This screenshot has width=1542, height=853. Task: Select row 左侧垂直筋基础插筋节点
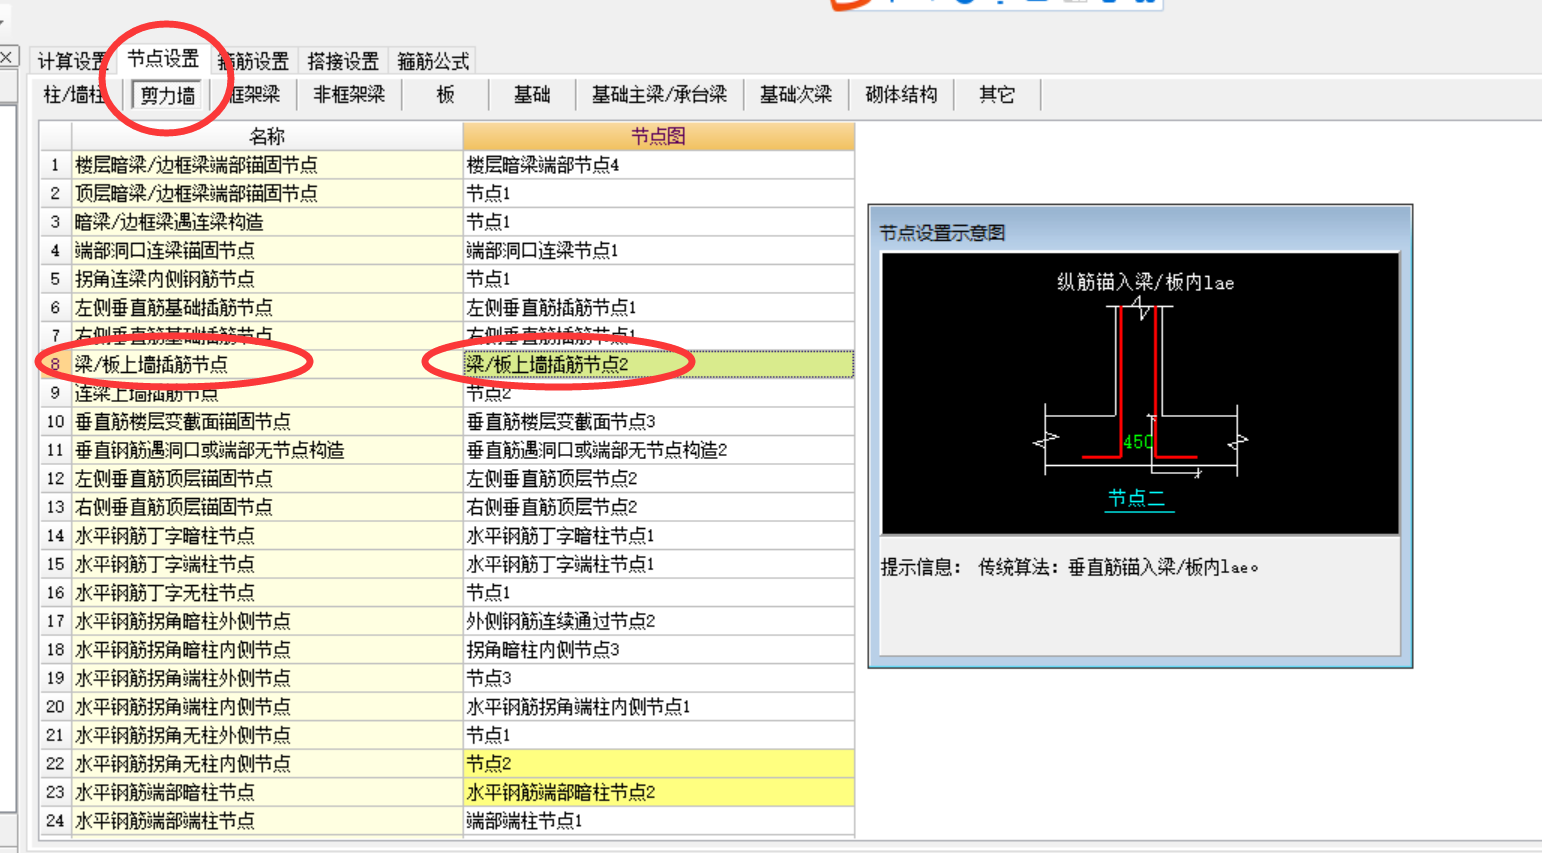(x=267, y=307)
